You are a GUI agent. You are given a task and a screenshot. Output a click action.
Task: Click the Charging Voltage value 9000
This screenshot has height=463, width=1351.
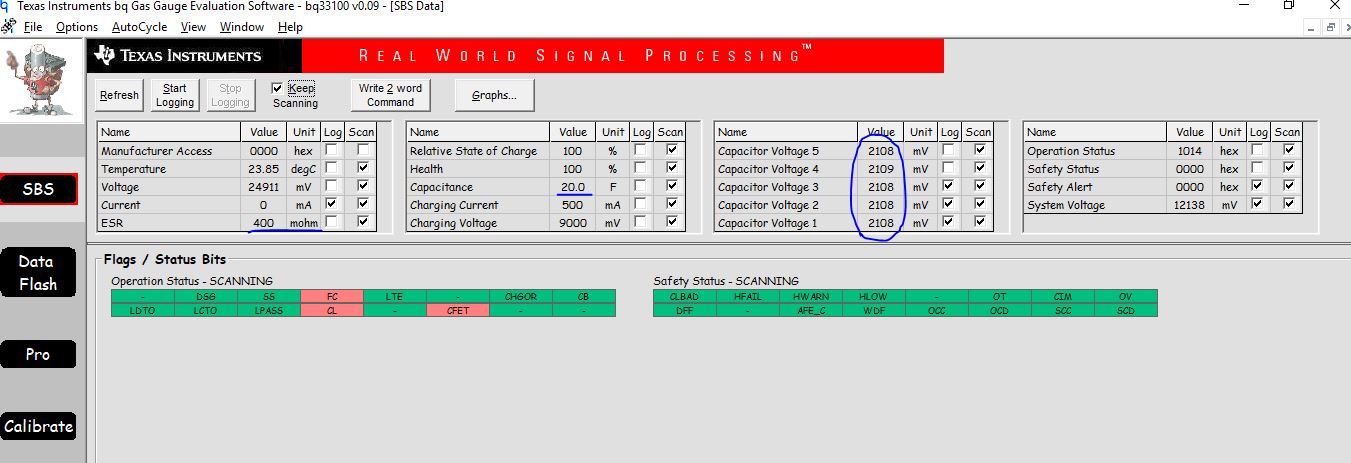(x=573, y=223)
